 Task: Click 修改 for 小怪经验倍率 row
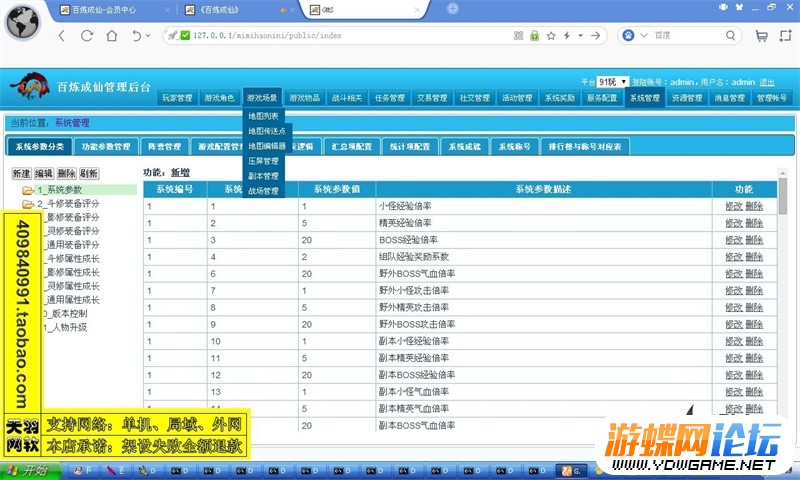tap(734, 207)
